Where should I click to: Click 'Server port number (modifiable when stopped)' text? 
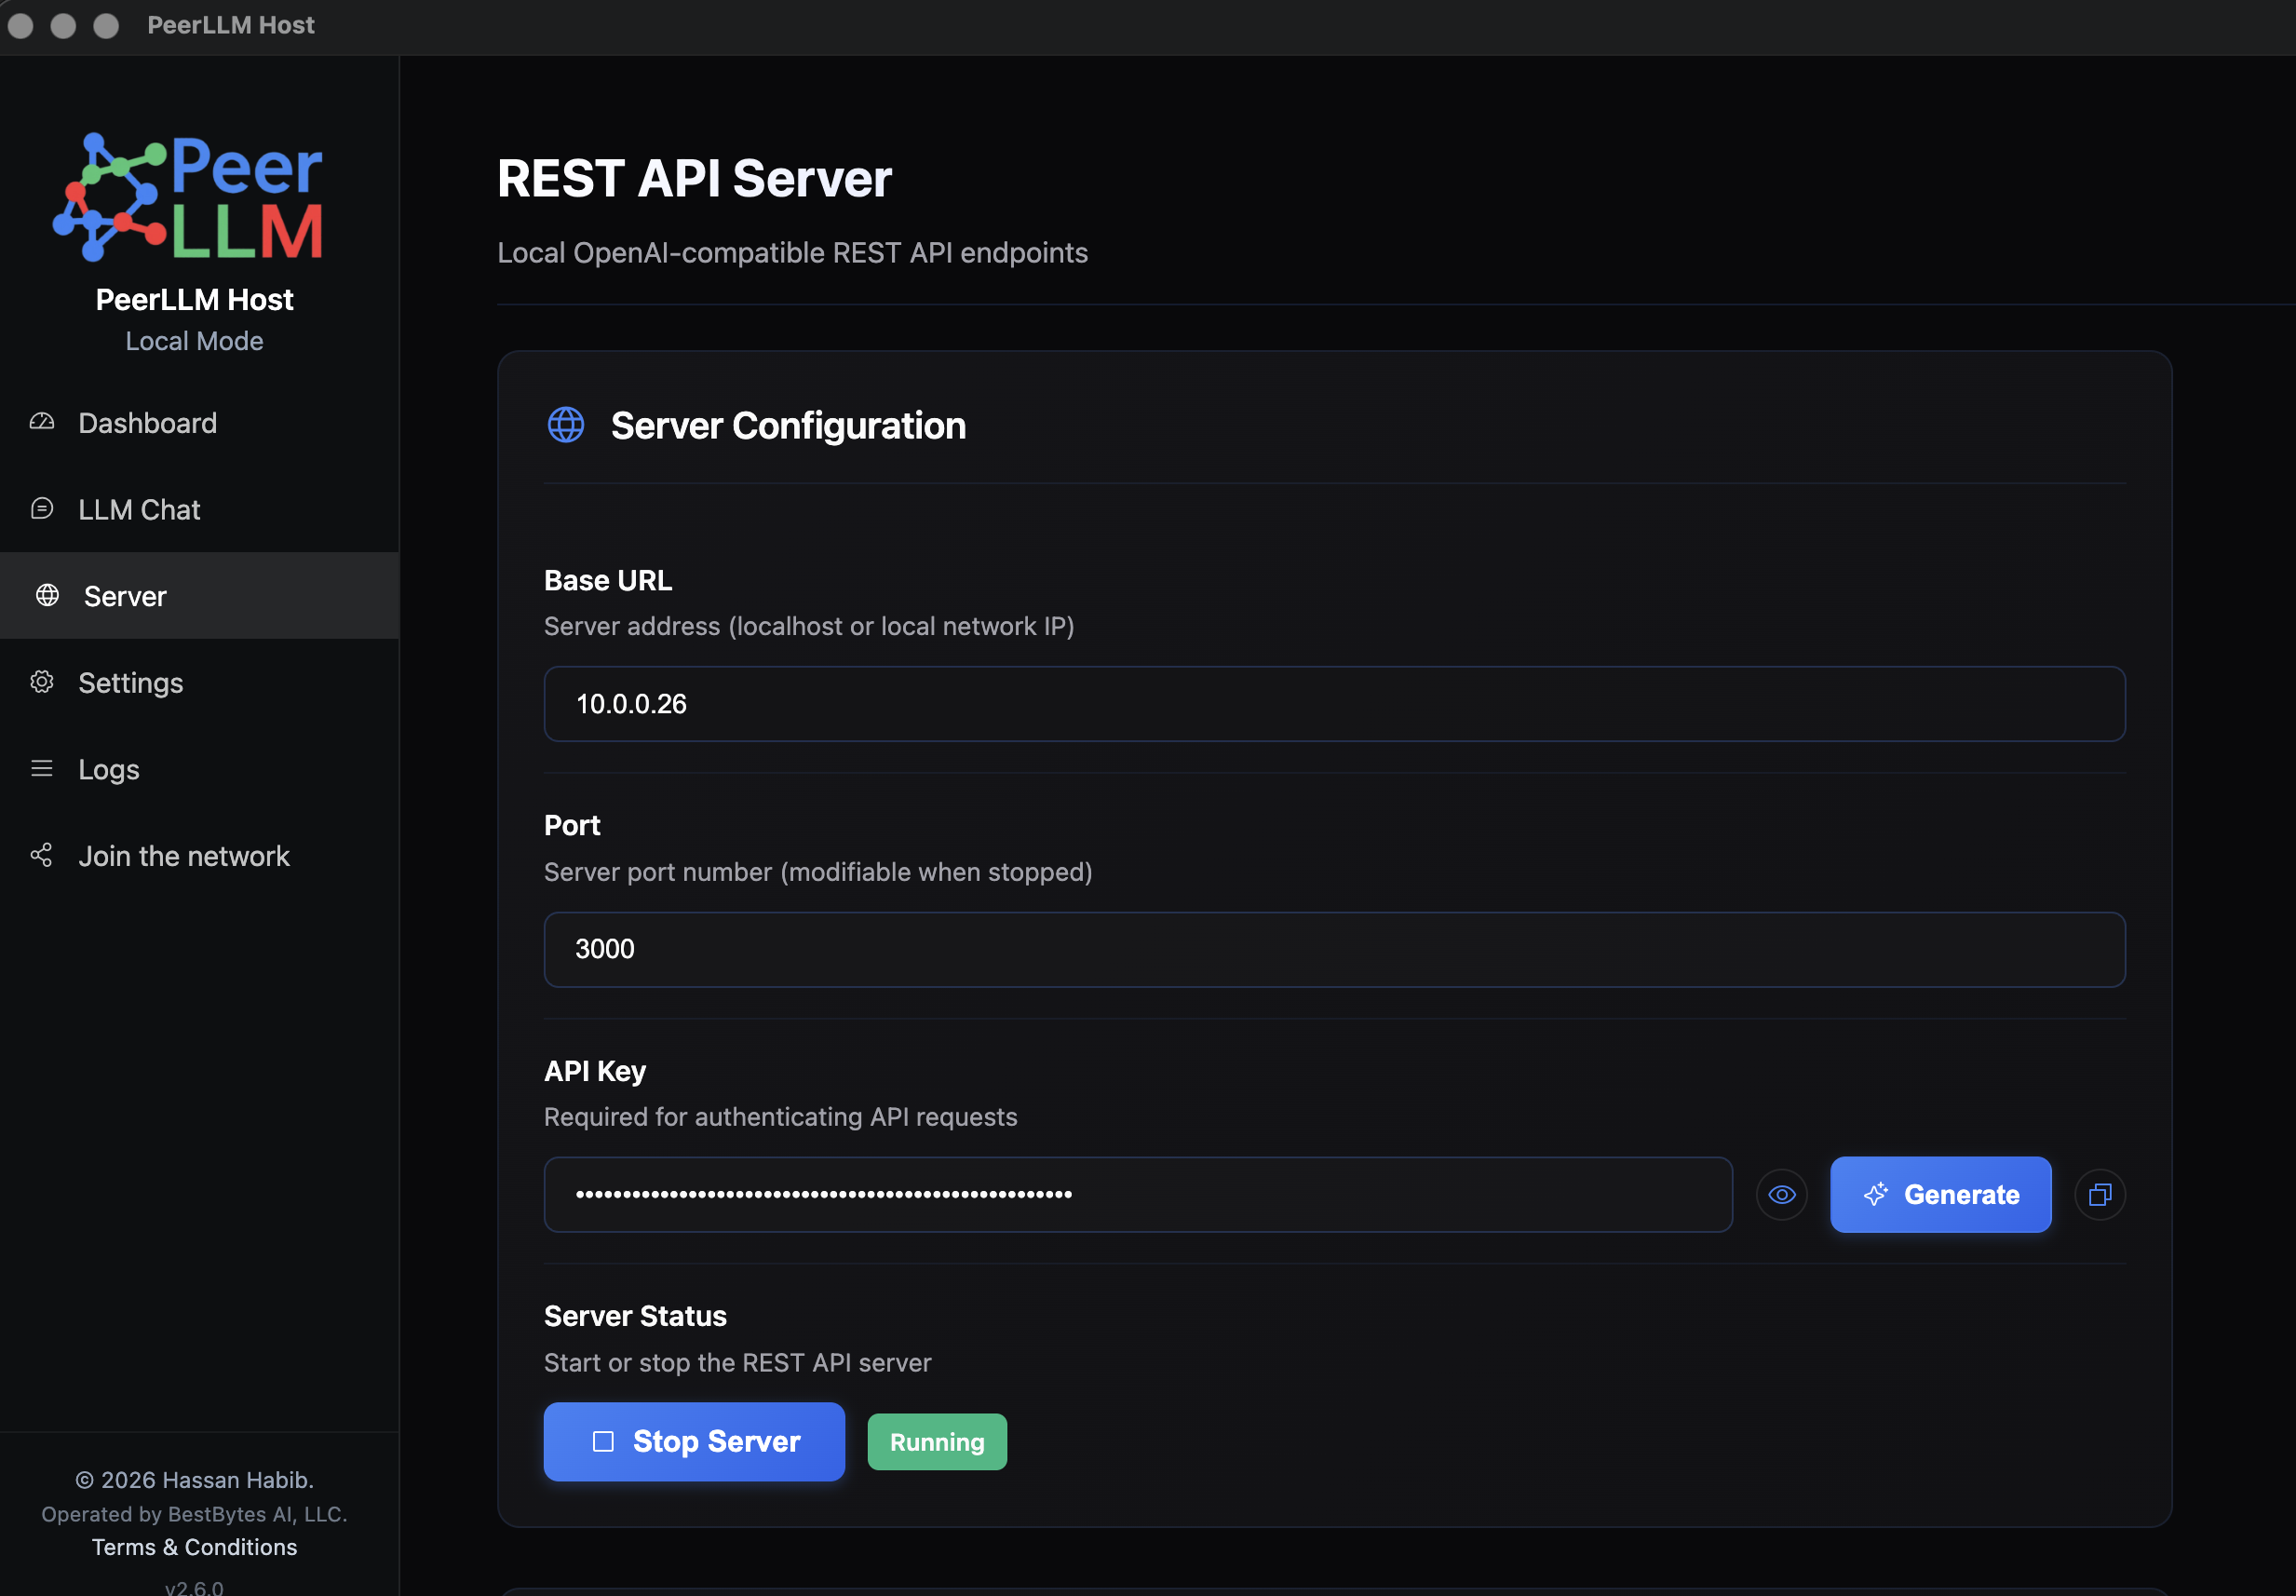pyautogui.click(x=818, y=872)
